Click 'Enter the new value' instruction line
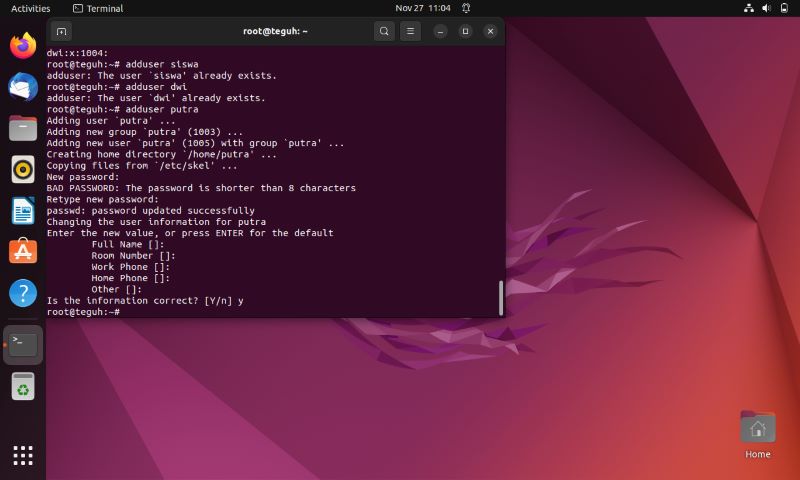800x480 pixels. tap(190, 233)
